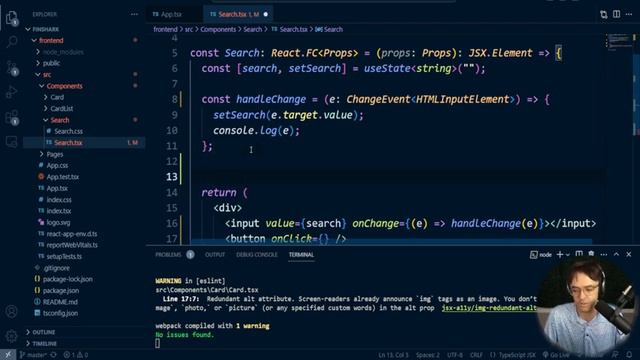Click Spaces: 2 indentation setting
Image resolution: width=640 pixels, height=360 pixels.
[427, 355]
